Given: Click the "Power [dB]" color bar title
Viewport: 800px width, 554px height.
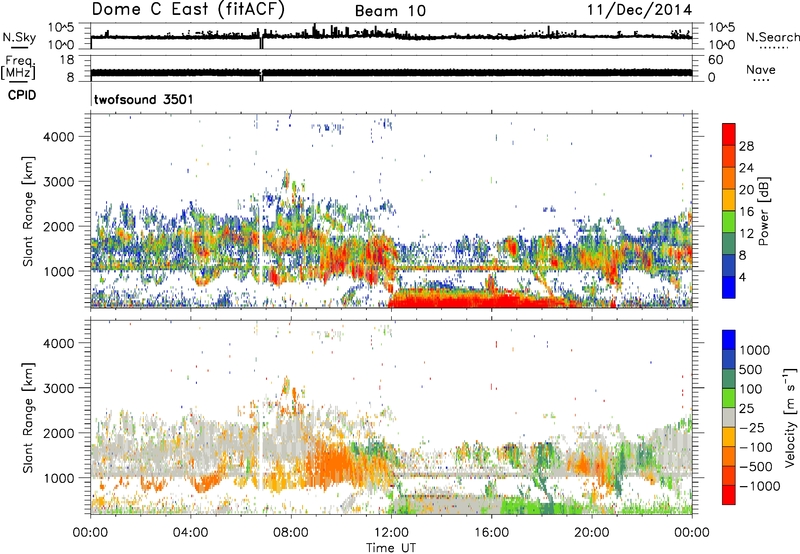Looking at the screenshot, I should [x=764, y=211].
